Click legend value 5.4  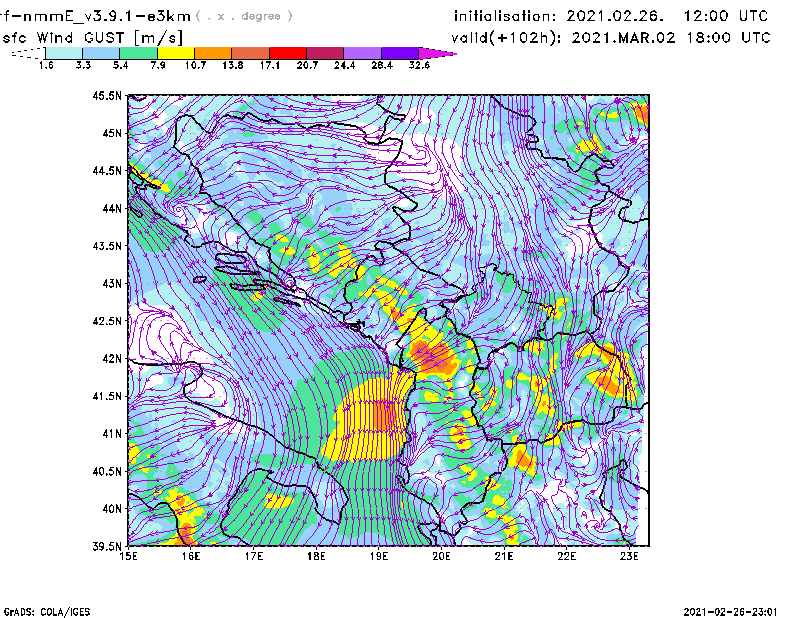point(120,65)
